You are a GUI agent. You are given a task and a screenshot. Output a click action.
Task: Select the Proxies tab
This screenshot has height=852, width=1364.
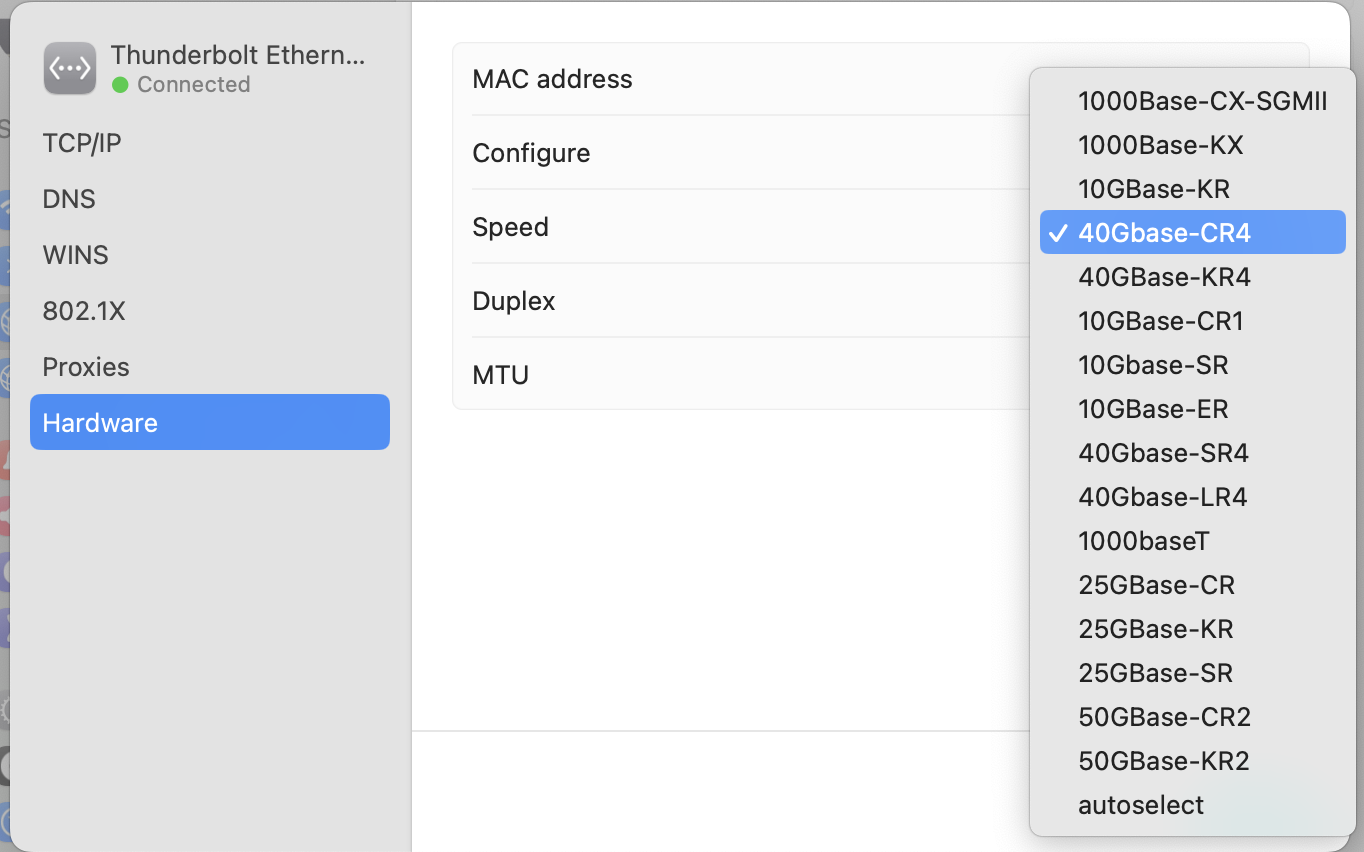pyautogui.click(x=86, y=367)
